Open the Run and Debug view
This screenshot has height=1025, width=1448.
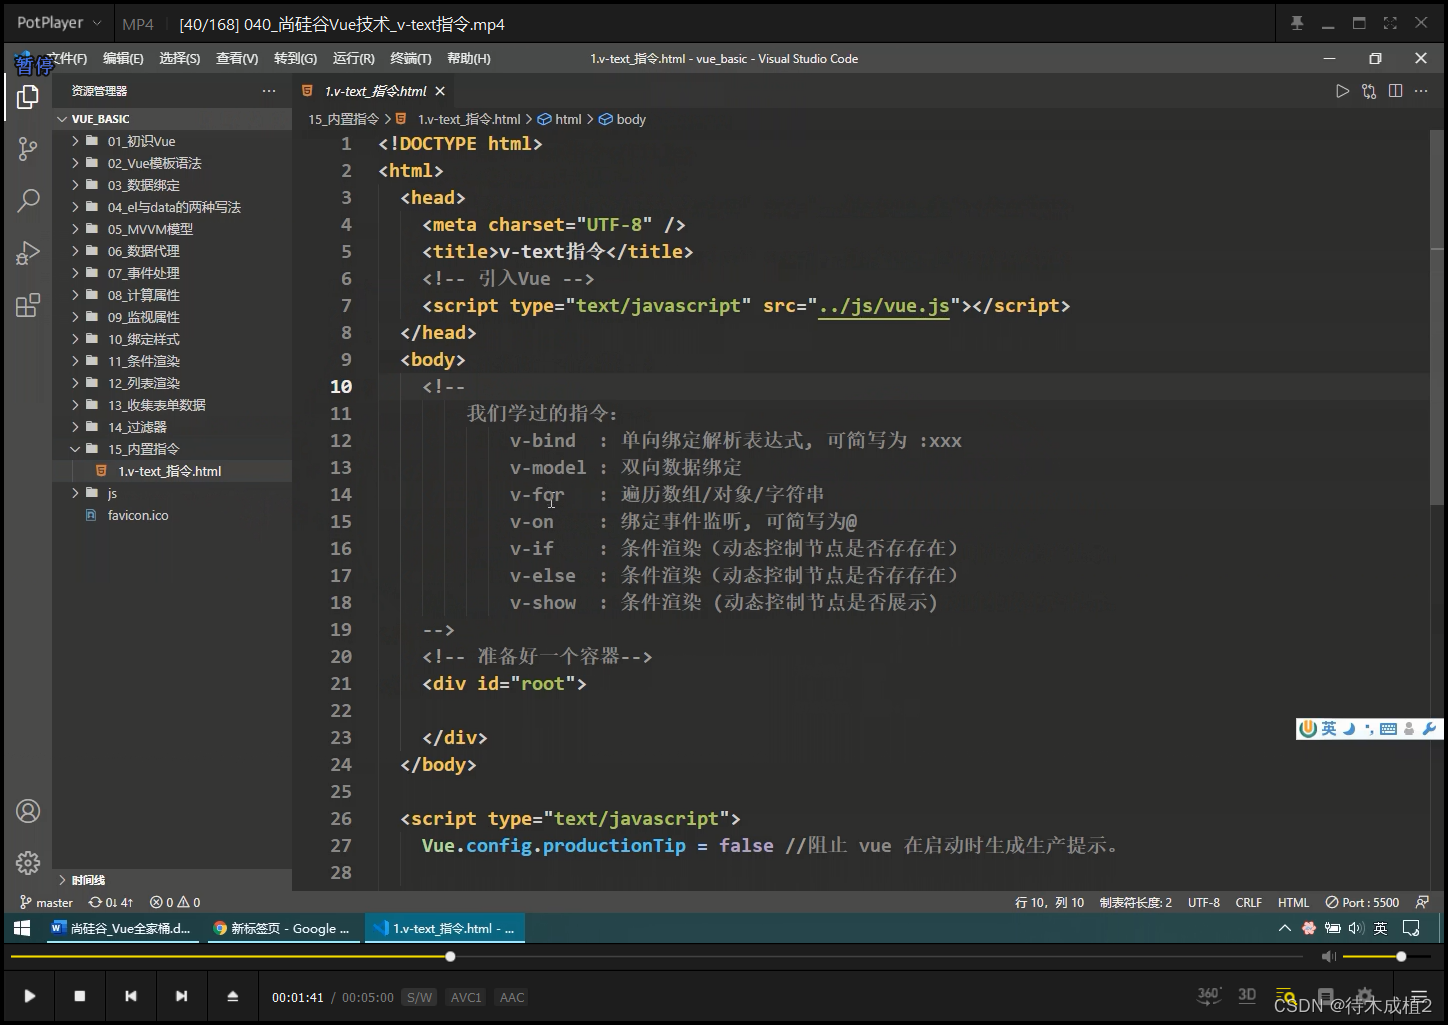(x=28, y=253)
